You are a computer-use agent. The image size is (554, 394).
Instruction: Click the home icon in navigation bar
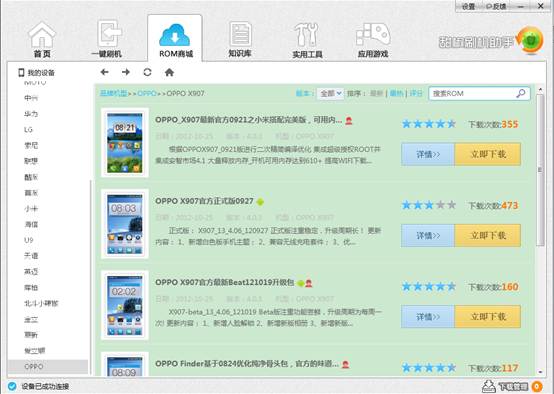point(169,72)
